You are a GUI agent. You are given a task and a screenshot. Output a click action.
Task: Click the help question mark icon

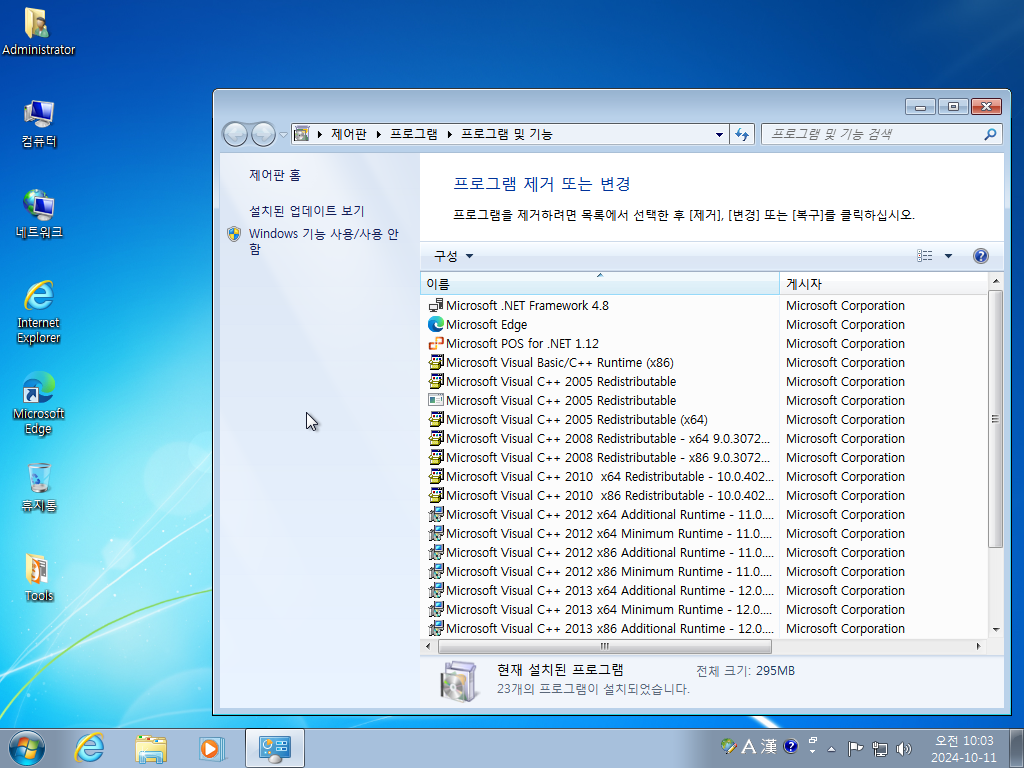click(980, 256)
